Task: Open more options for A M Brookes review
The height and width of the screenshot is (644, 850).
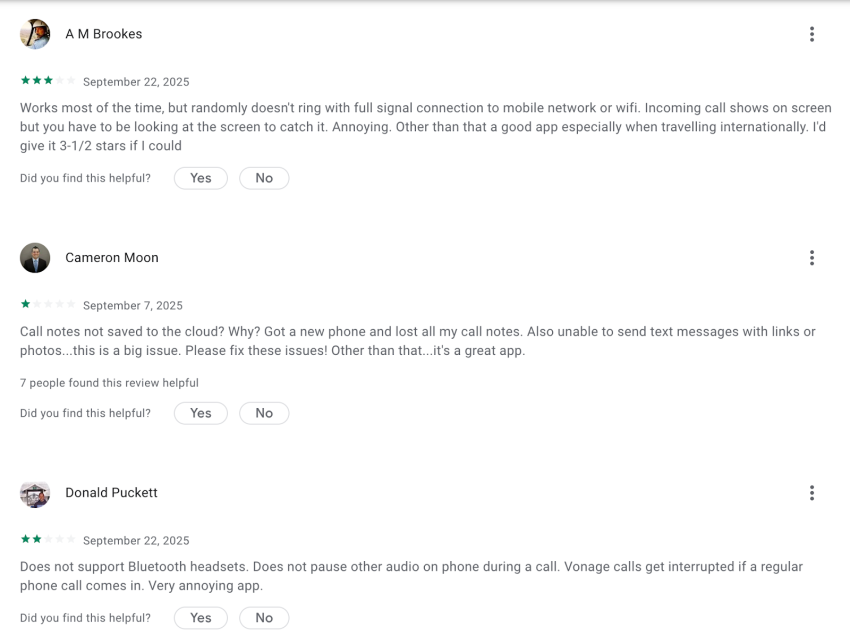Action: click(811, 34)
